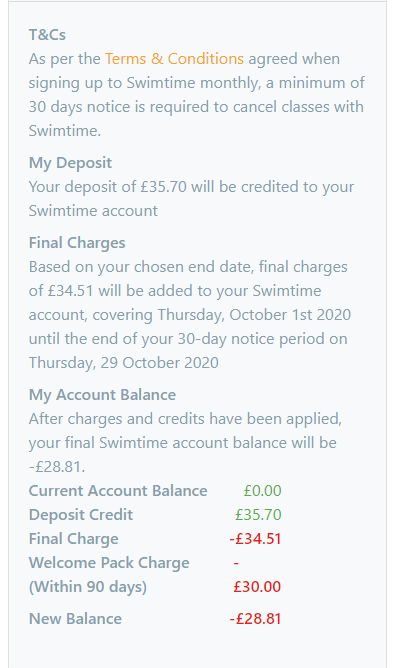The width and height of the screenshot is (397, 668).
Task: Click the Thursday, October 1st 2020 text
Action: click(x=254, y=315)
